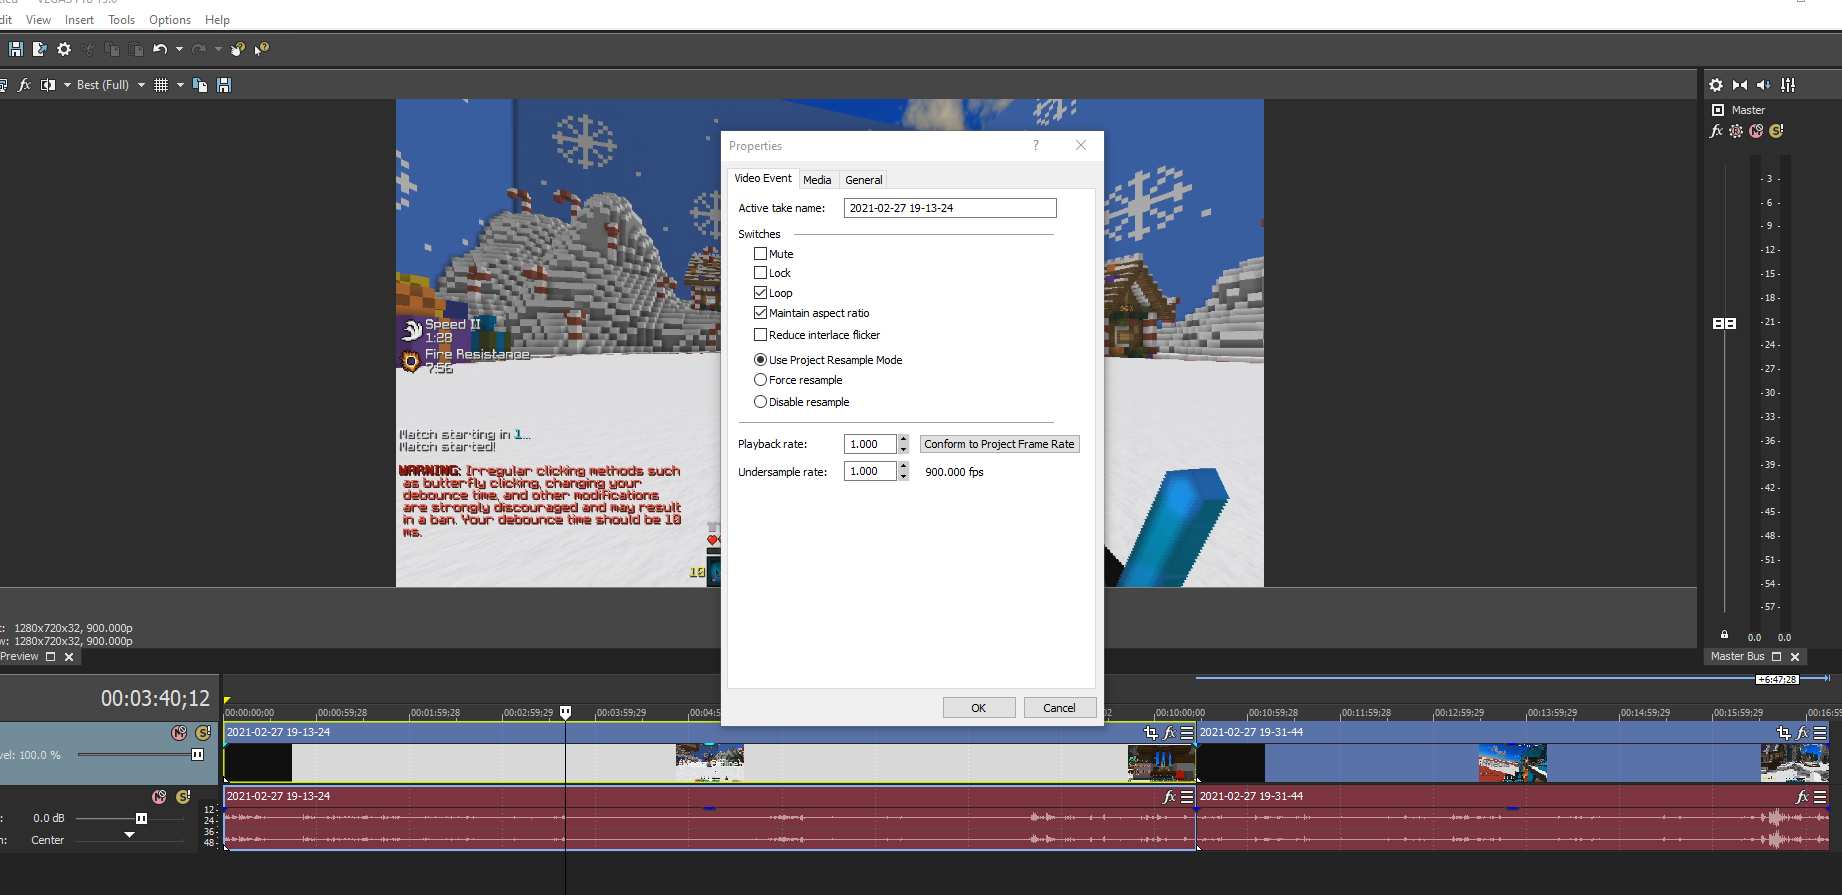
Task: Copy preview snapshot to clipboard
Action: [x=200, y=85]
